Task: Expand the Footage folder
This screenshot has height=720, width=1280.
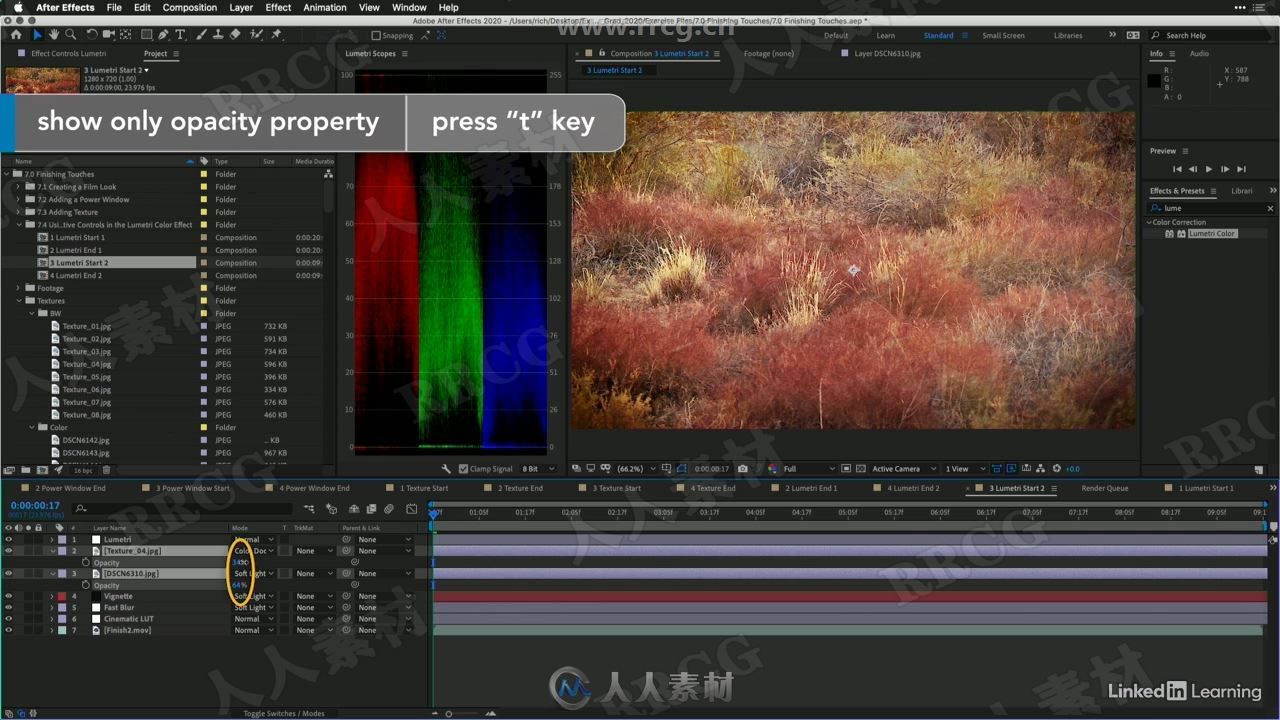Action: point(18,288)
